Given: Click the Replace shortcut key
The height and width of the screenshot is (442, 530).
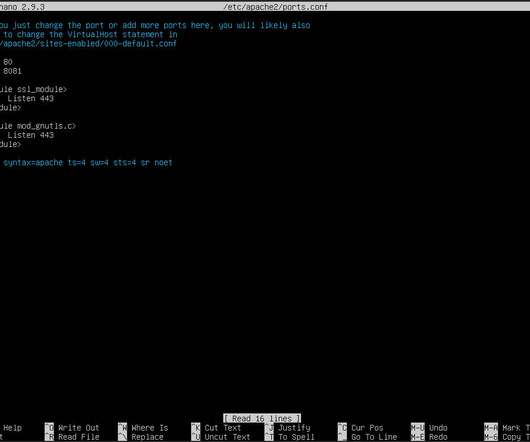Looking at the screenshot, I should 122,437.
